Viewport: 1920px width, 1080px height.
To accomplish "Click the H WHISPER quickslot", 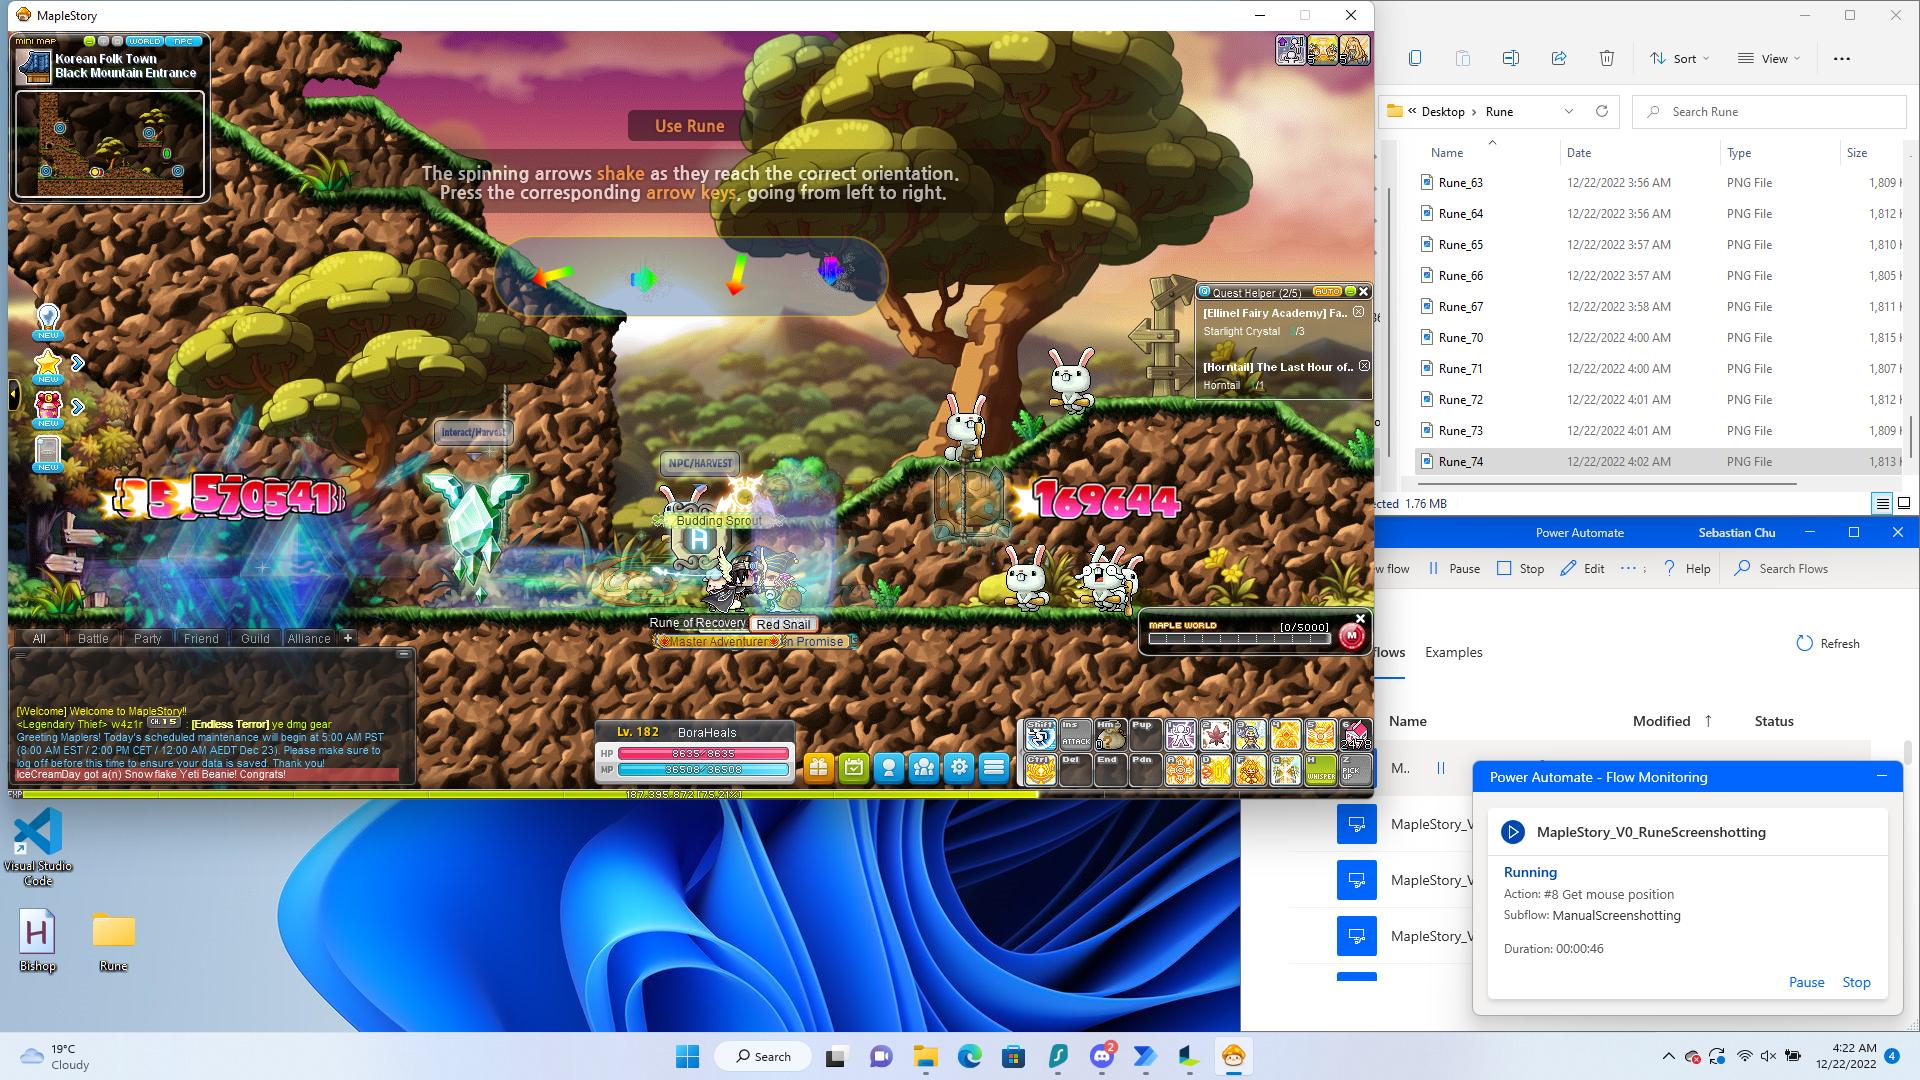I will click(1320, 769).
